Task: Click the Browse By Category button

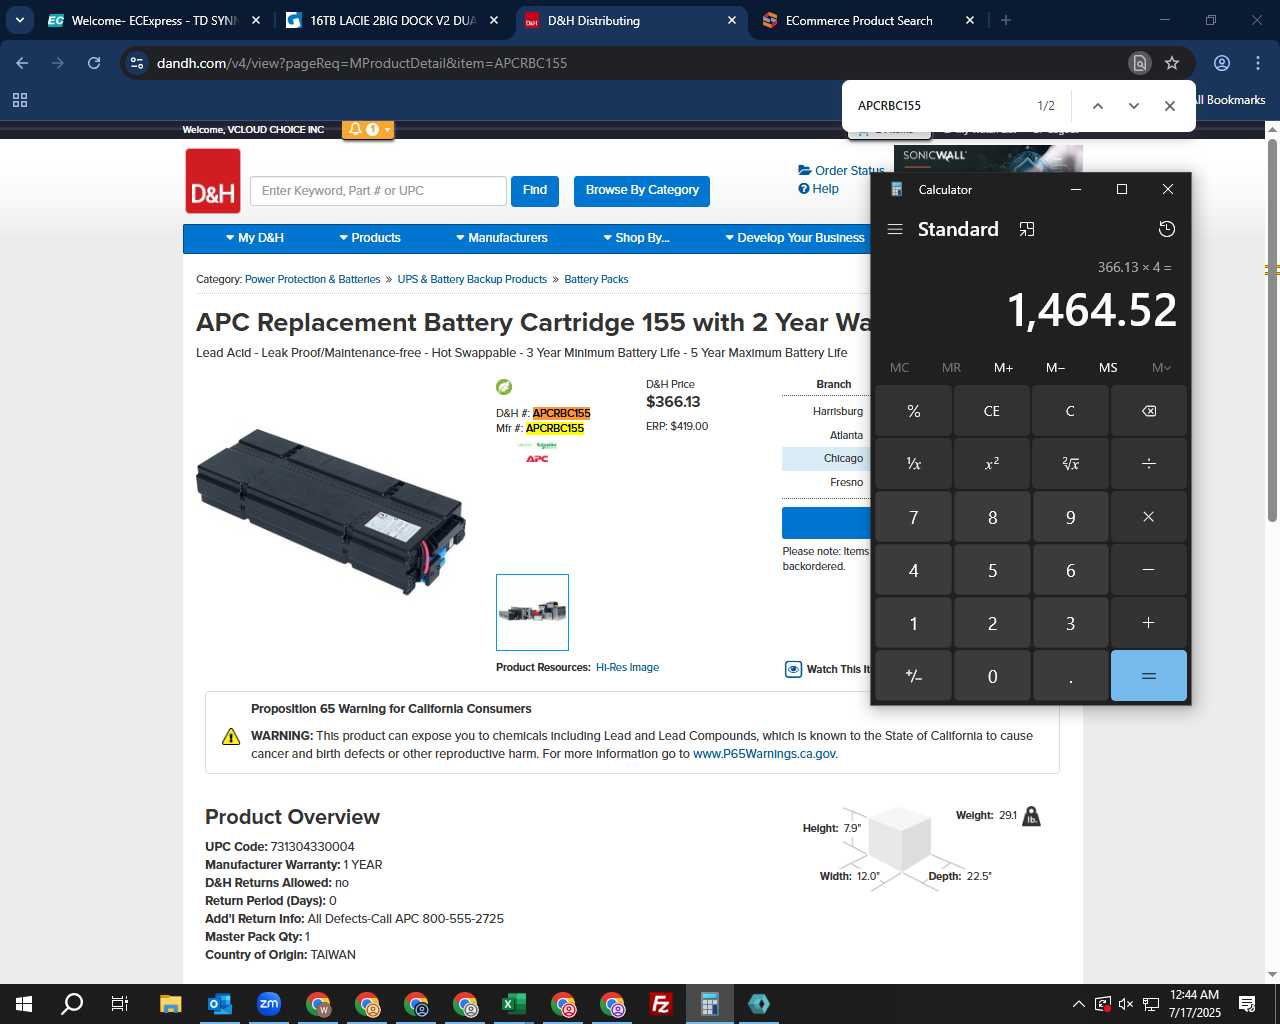Action: point(642,190)
